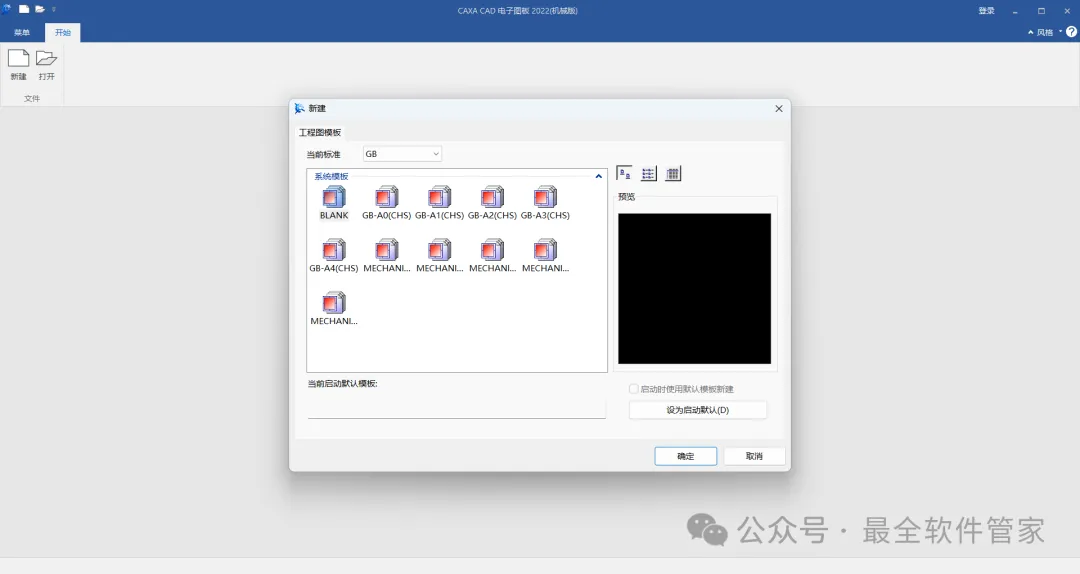Screen dimensions: 1080x574
Task: Select the GB-A4(CHS) template
Action: (334, 256)
